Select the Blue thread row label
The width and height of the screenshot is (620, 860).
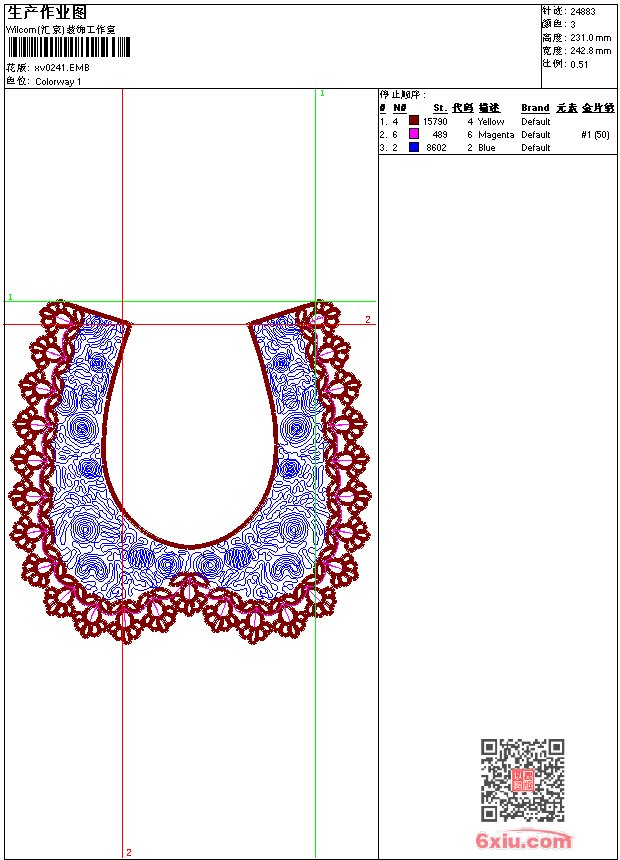pos(486,148)
